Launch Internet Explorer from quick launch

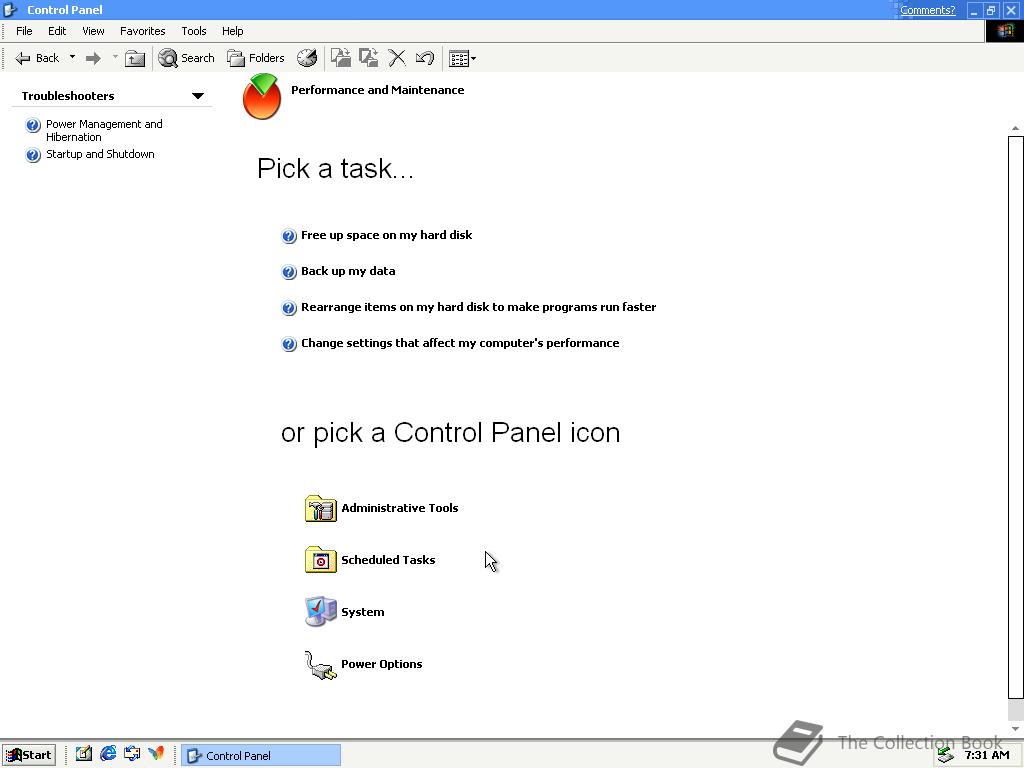pyautogui.click(x=108, y=754)
